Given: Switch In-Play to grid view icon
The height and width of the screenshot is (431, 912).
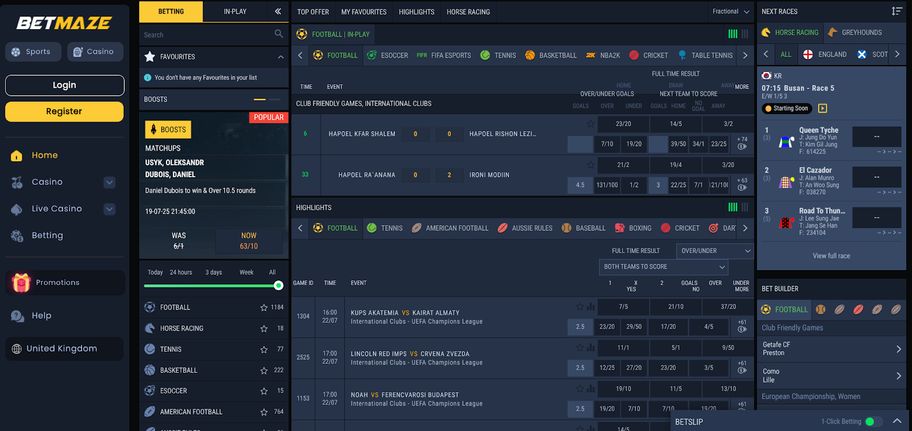Looking at the screenshot, I should [x=745, y=34].
